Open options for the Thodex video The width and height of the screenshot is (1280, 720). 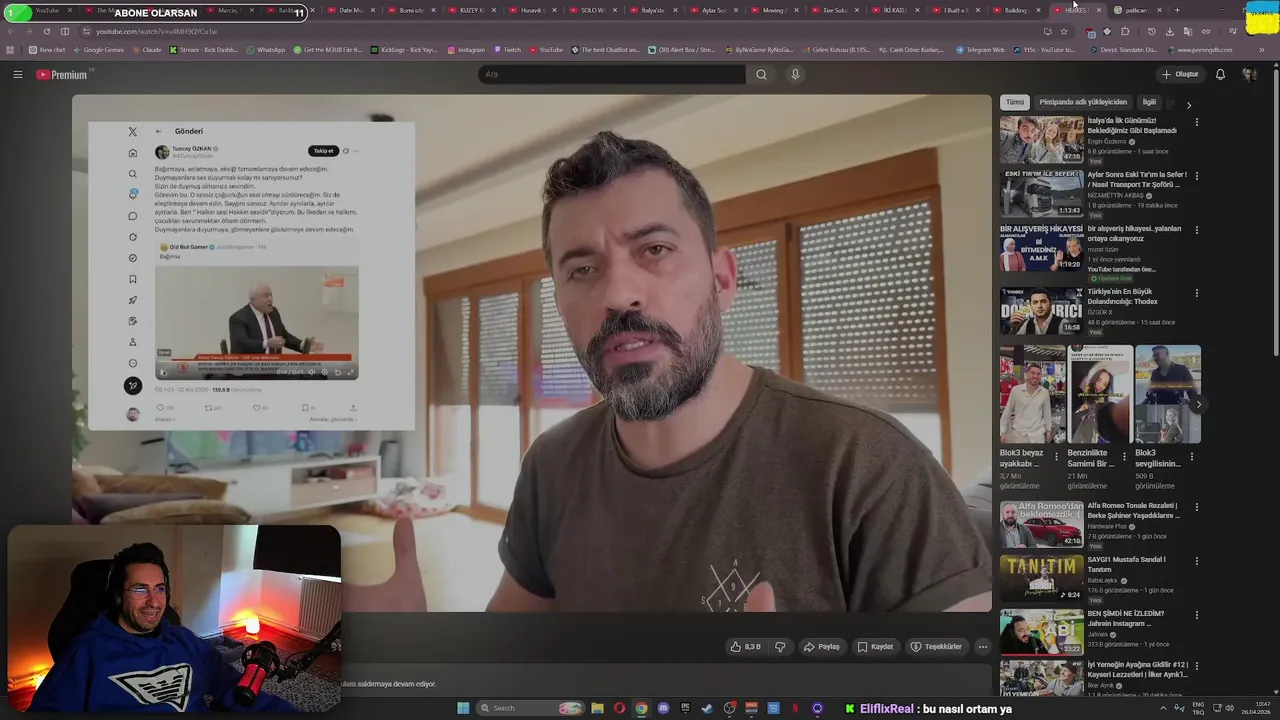pos(1196,294)
